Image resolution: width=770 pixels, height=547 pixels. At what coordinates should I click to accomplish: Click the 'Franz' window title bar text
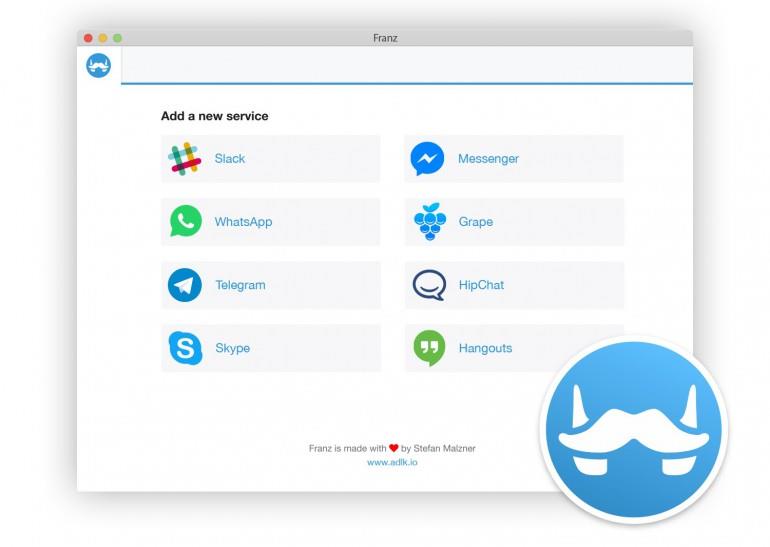(x=384, y=38)
